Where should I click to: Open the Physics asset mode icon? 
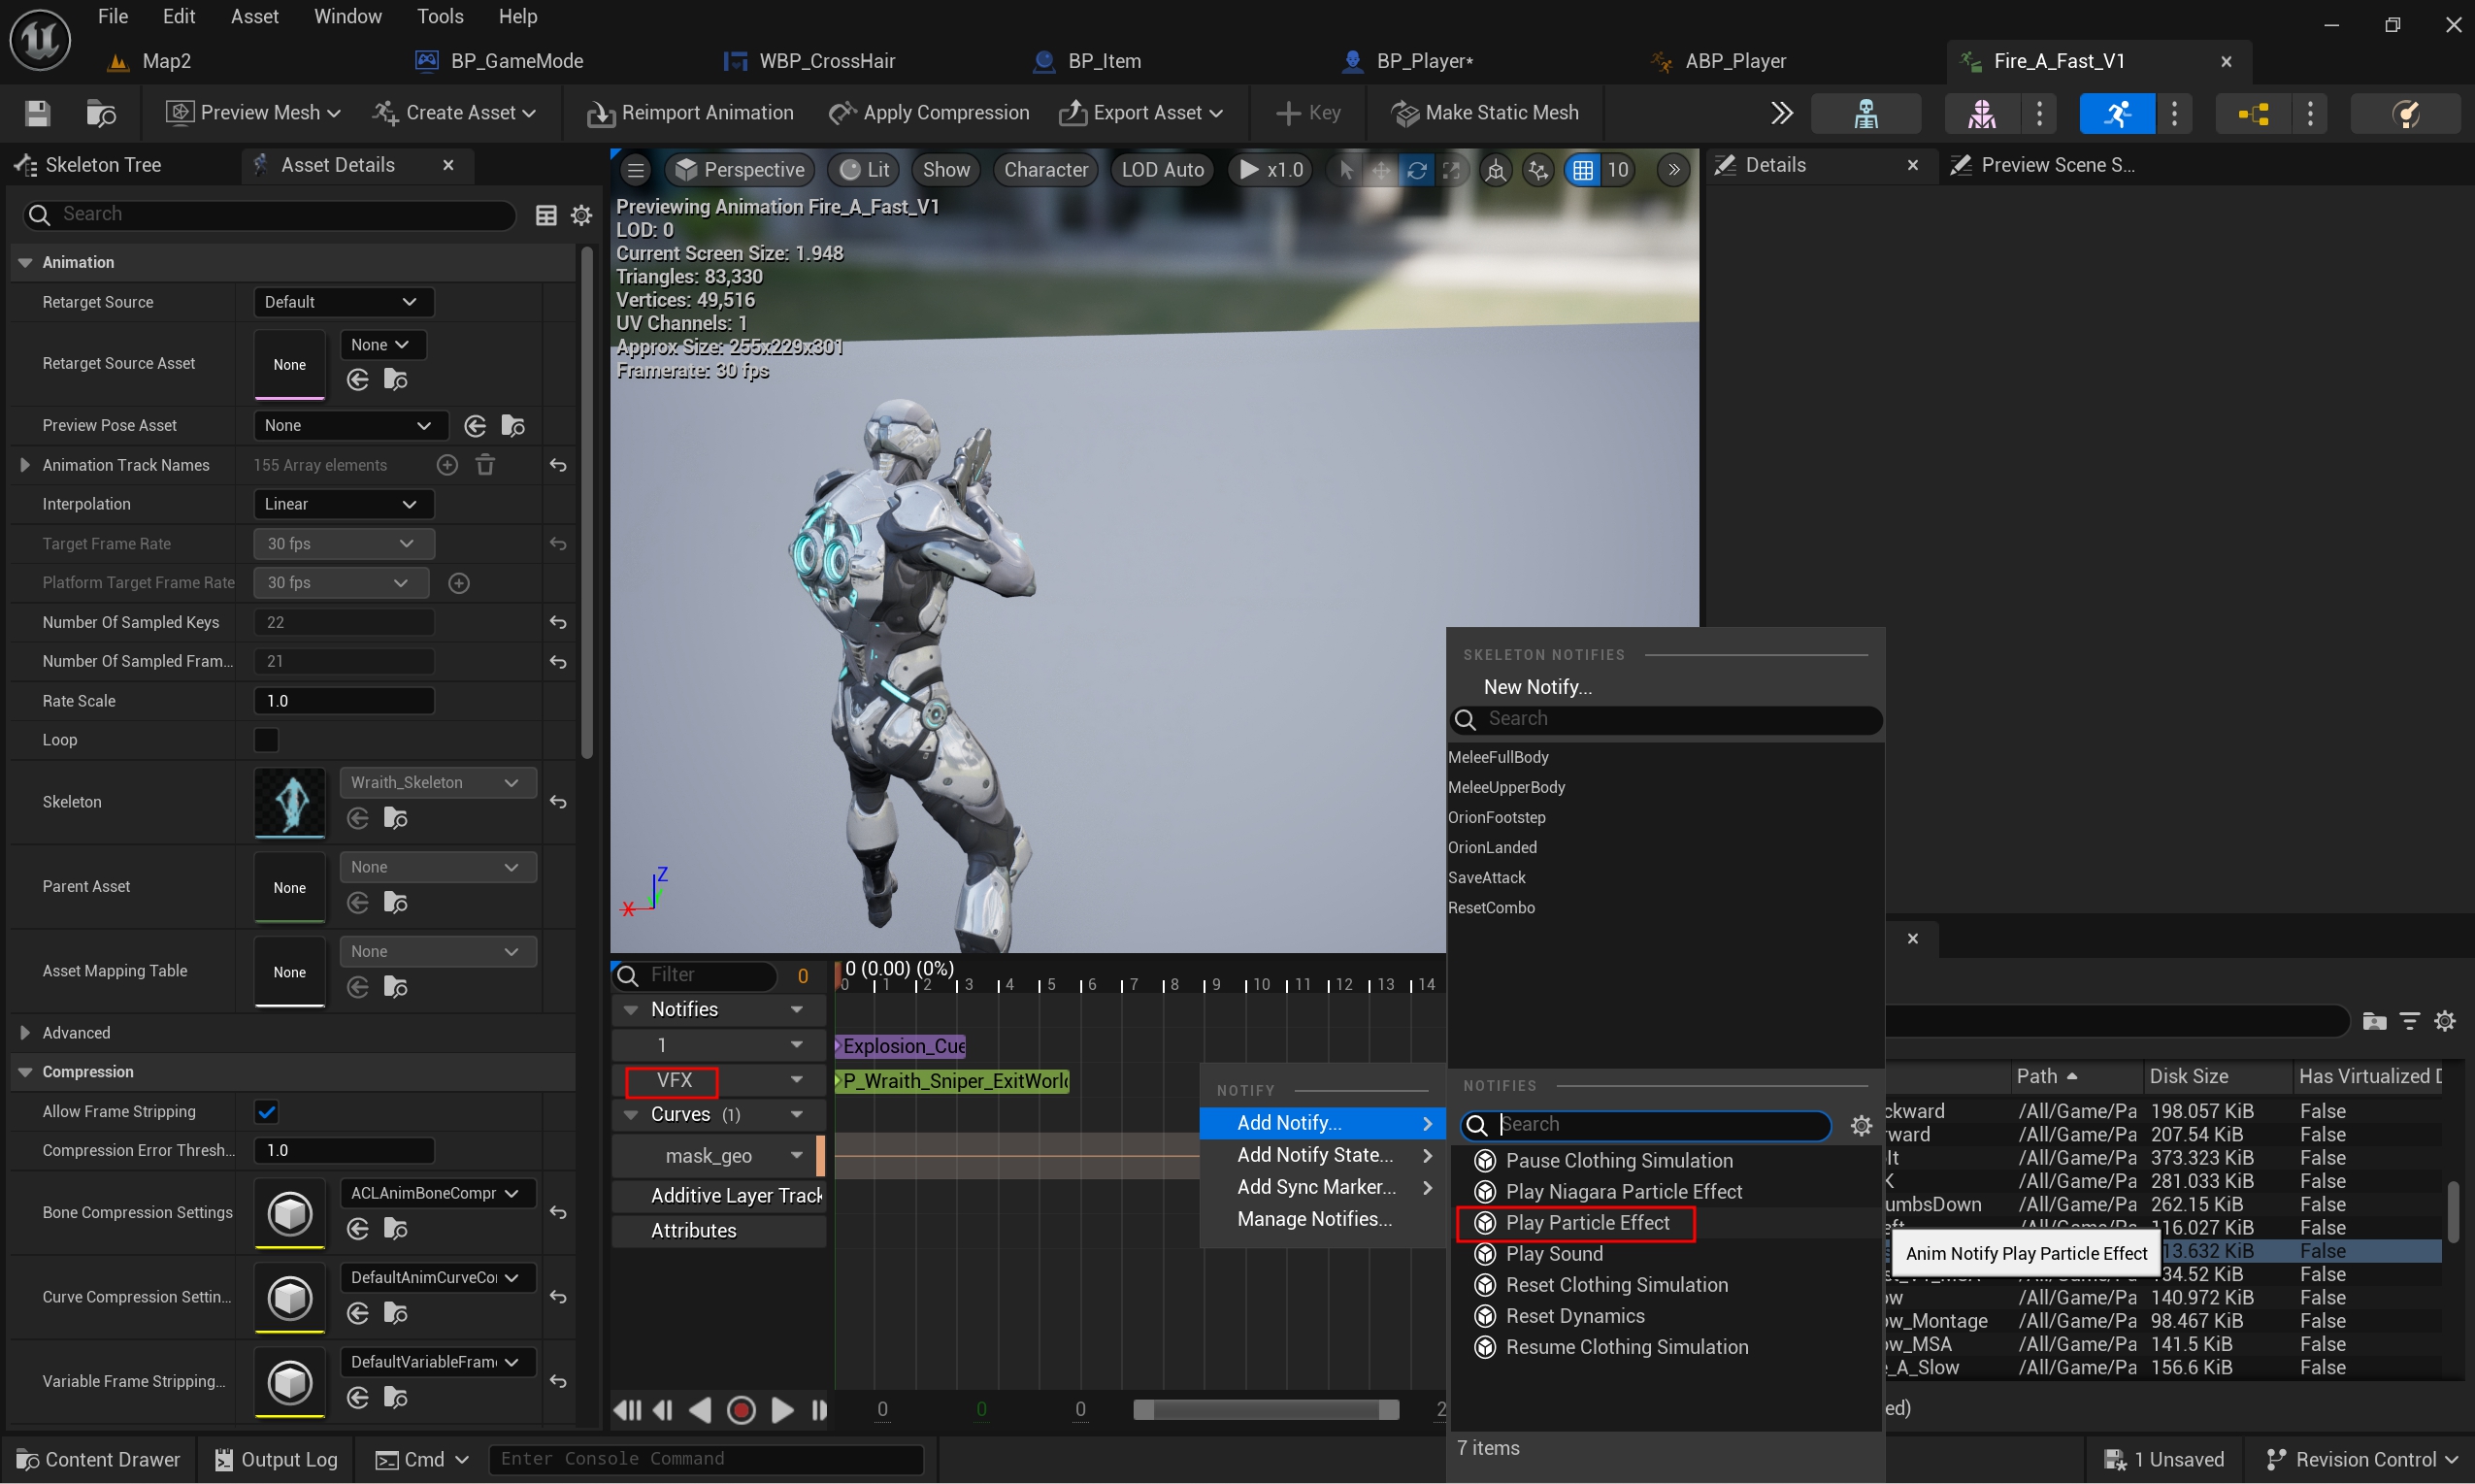[x=2405, y=113]
